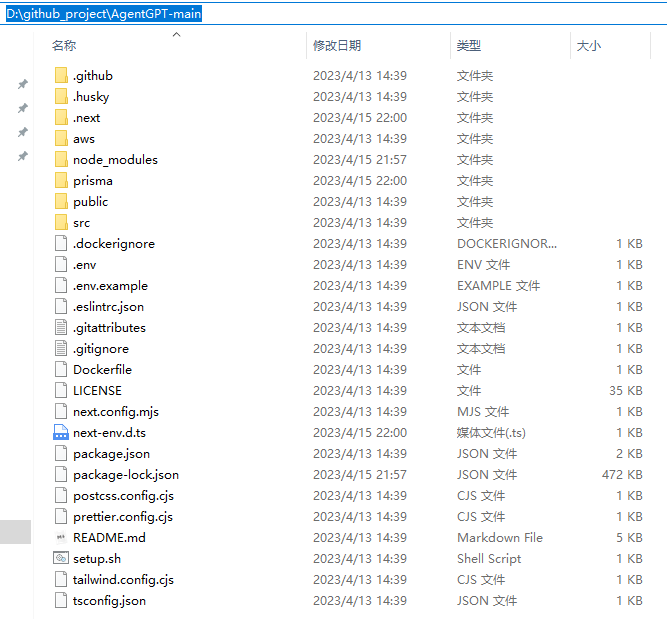Click the tsconfig.json file icon
This screenshot has height=619, width=667.
point(61,600)
